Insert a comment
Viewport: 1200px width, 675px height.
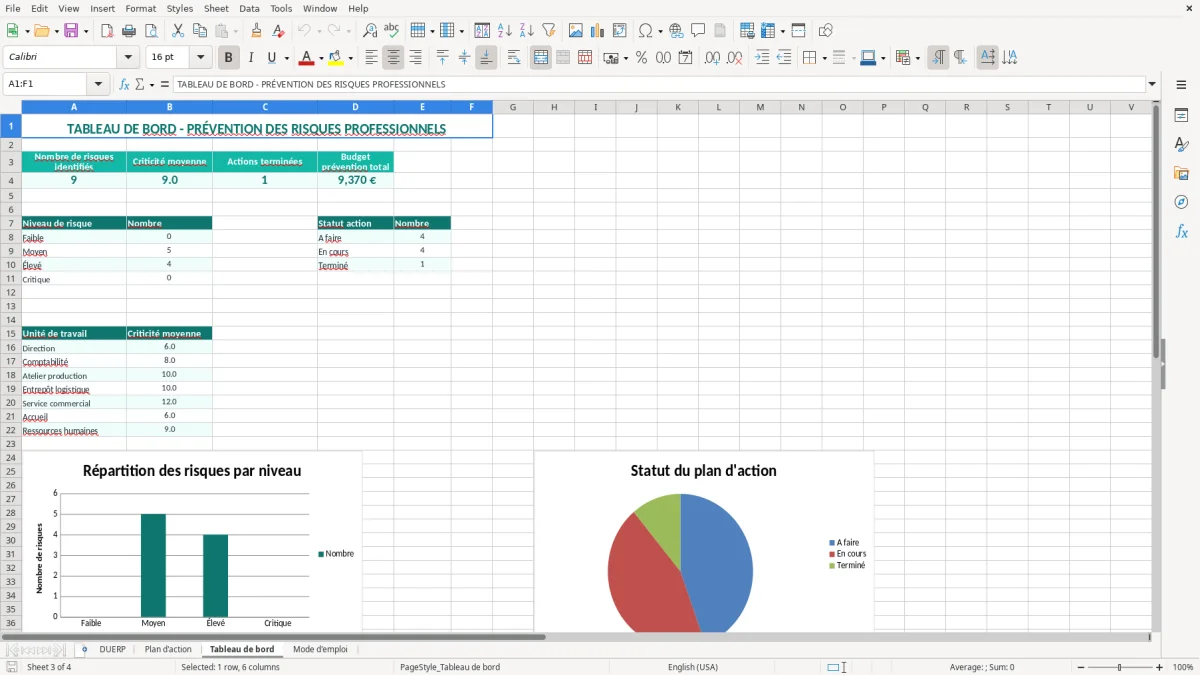698,31
